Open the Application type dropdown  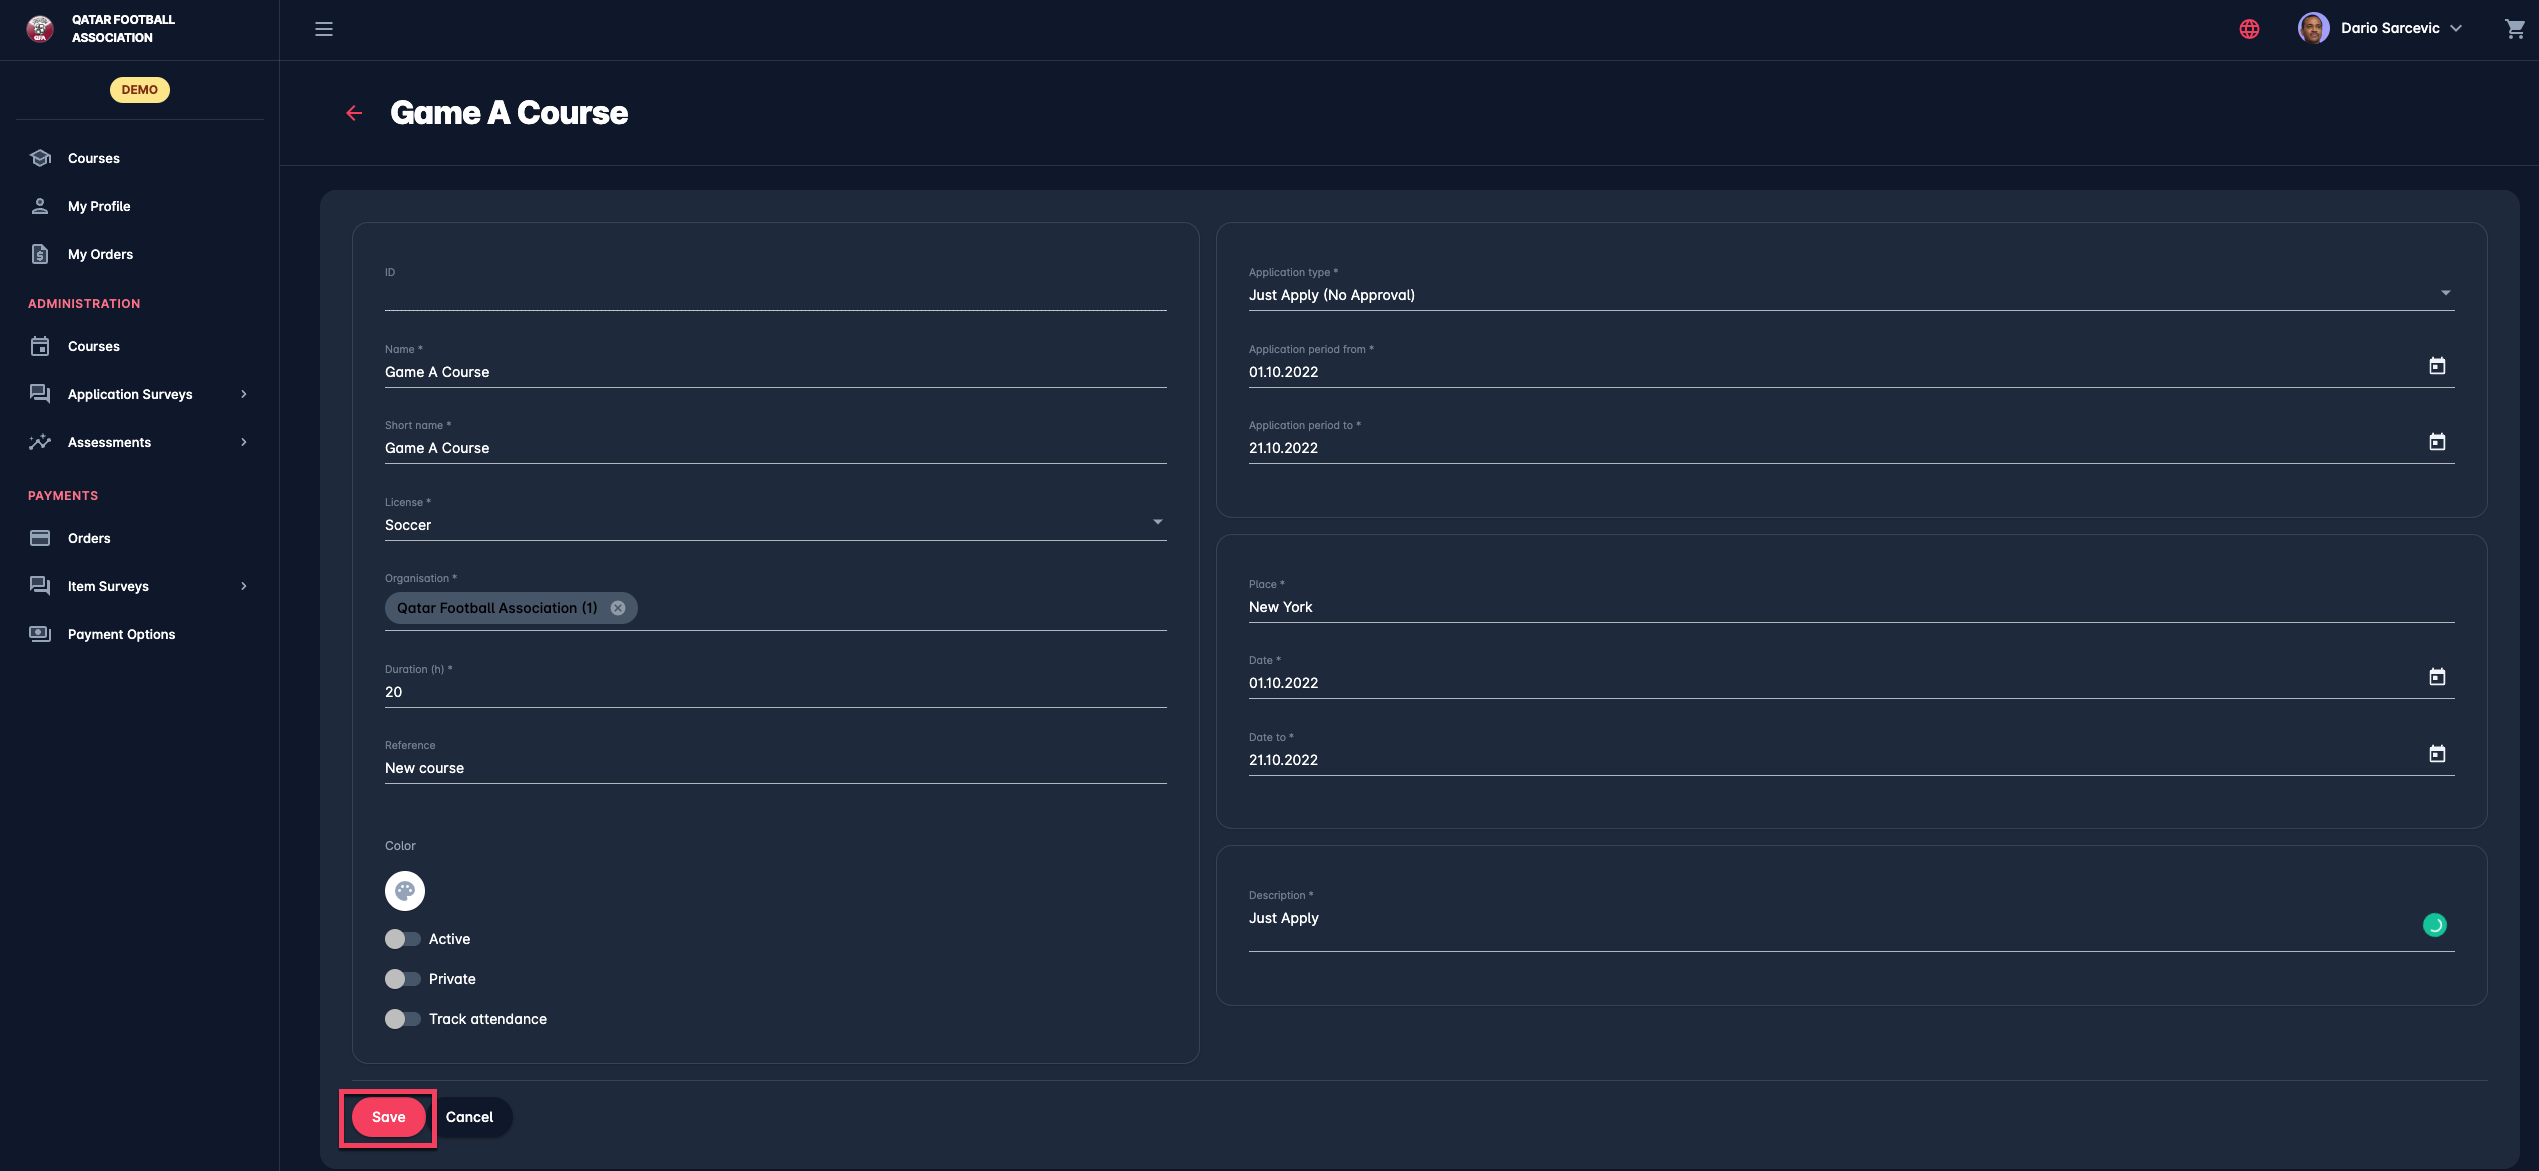pos(1850,295)
